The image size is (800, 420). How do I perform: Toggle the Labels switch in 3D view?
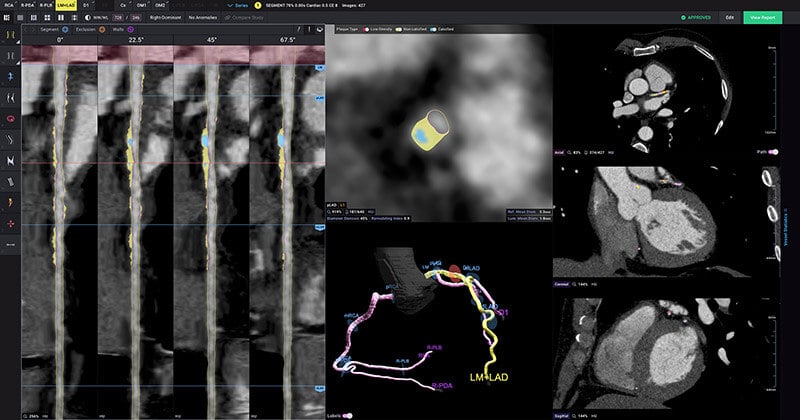pos(347,413)
